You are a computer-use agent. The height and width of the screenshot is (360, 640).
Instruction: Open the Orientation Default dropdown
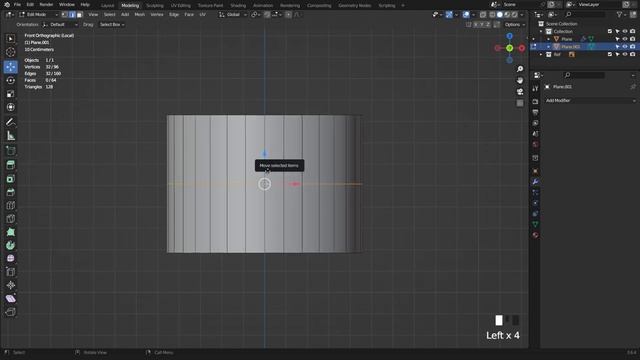pyautogui.click(x=60, y=24)
